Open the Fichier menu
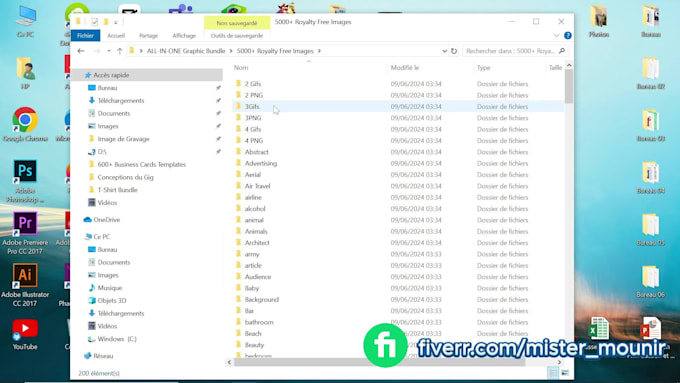Viewport: 680px width, 383px height. pos(85,36)
